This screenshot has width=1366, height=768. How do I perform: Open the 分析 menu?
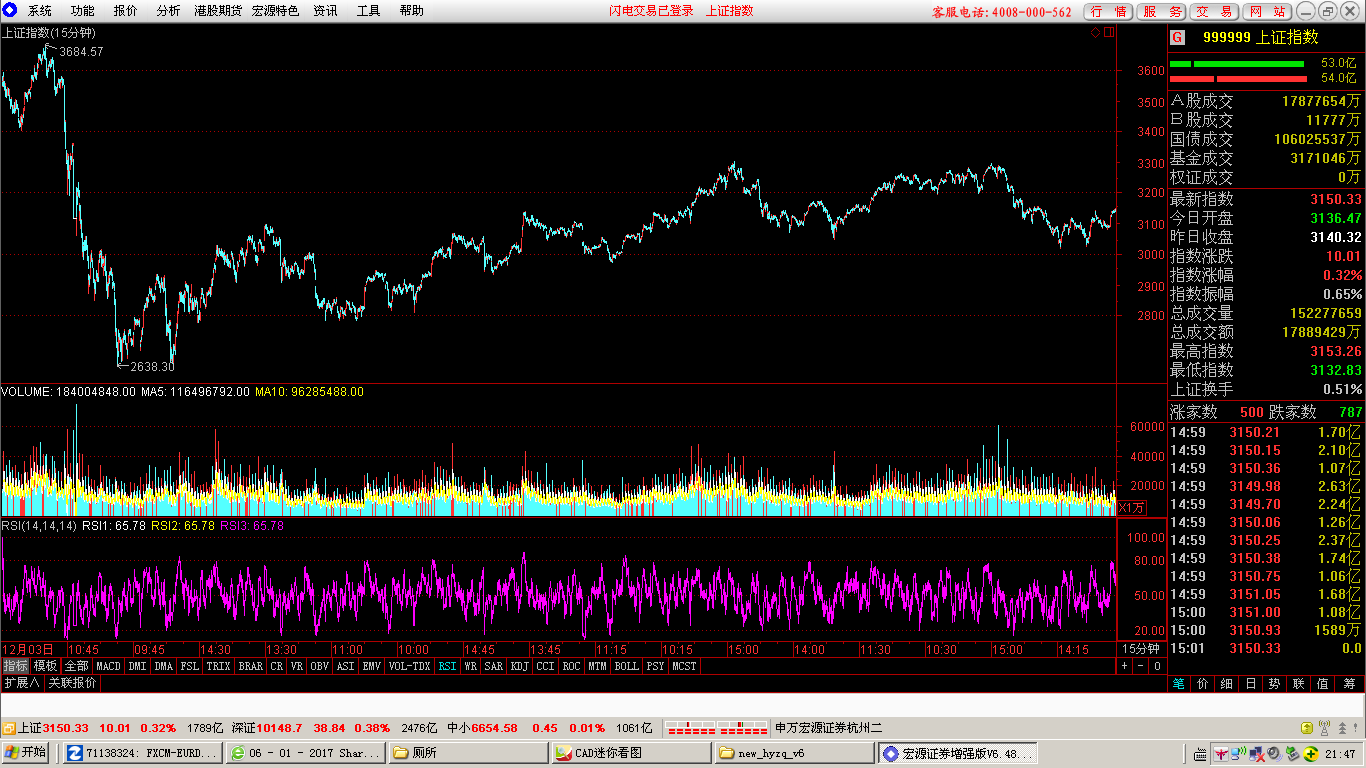coord(168,11)
